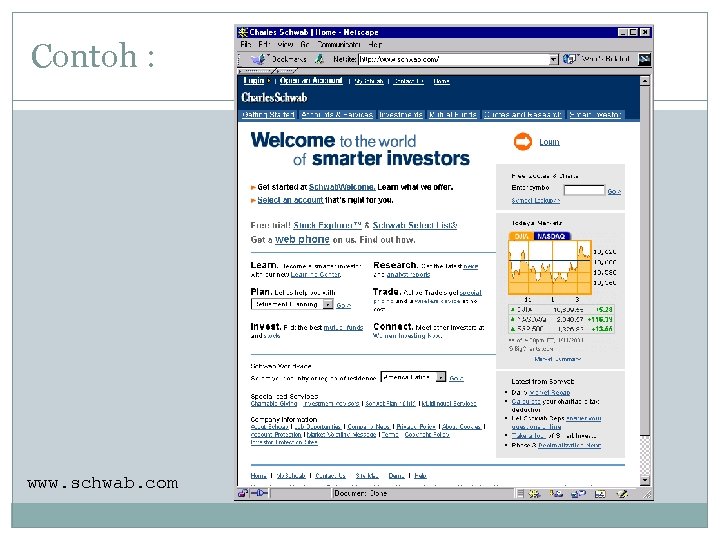Open the Help menu

(375, 45)
